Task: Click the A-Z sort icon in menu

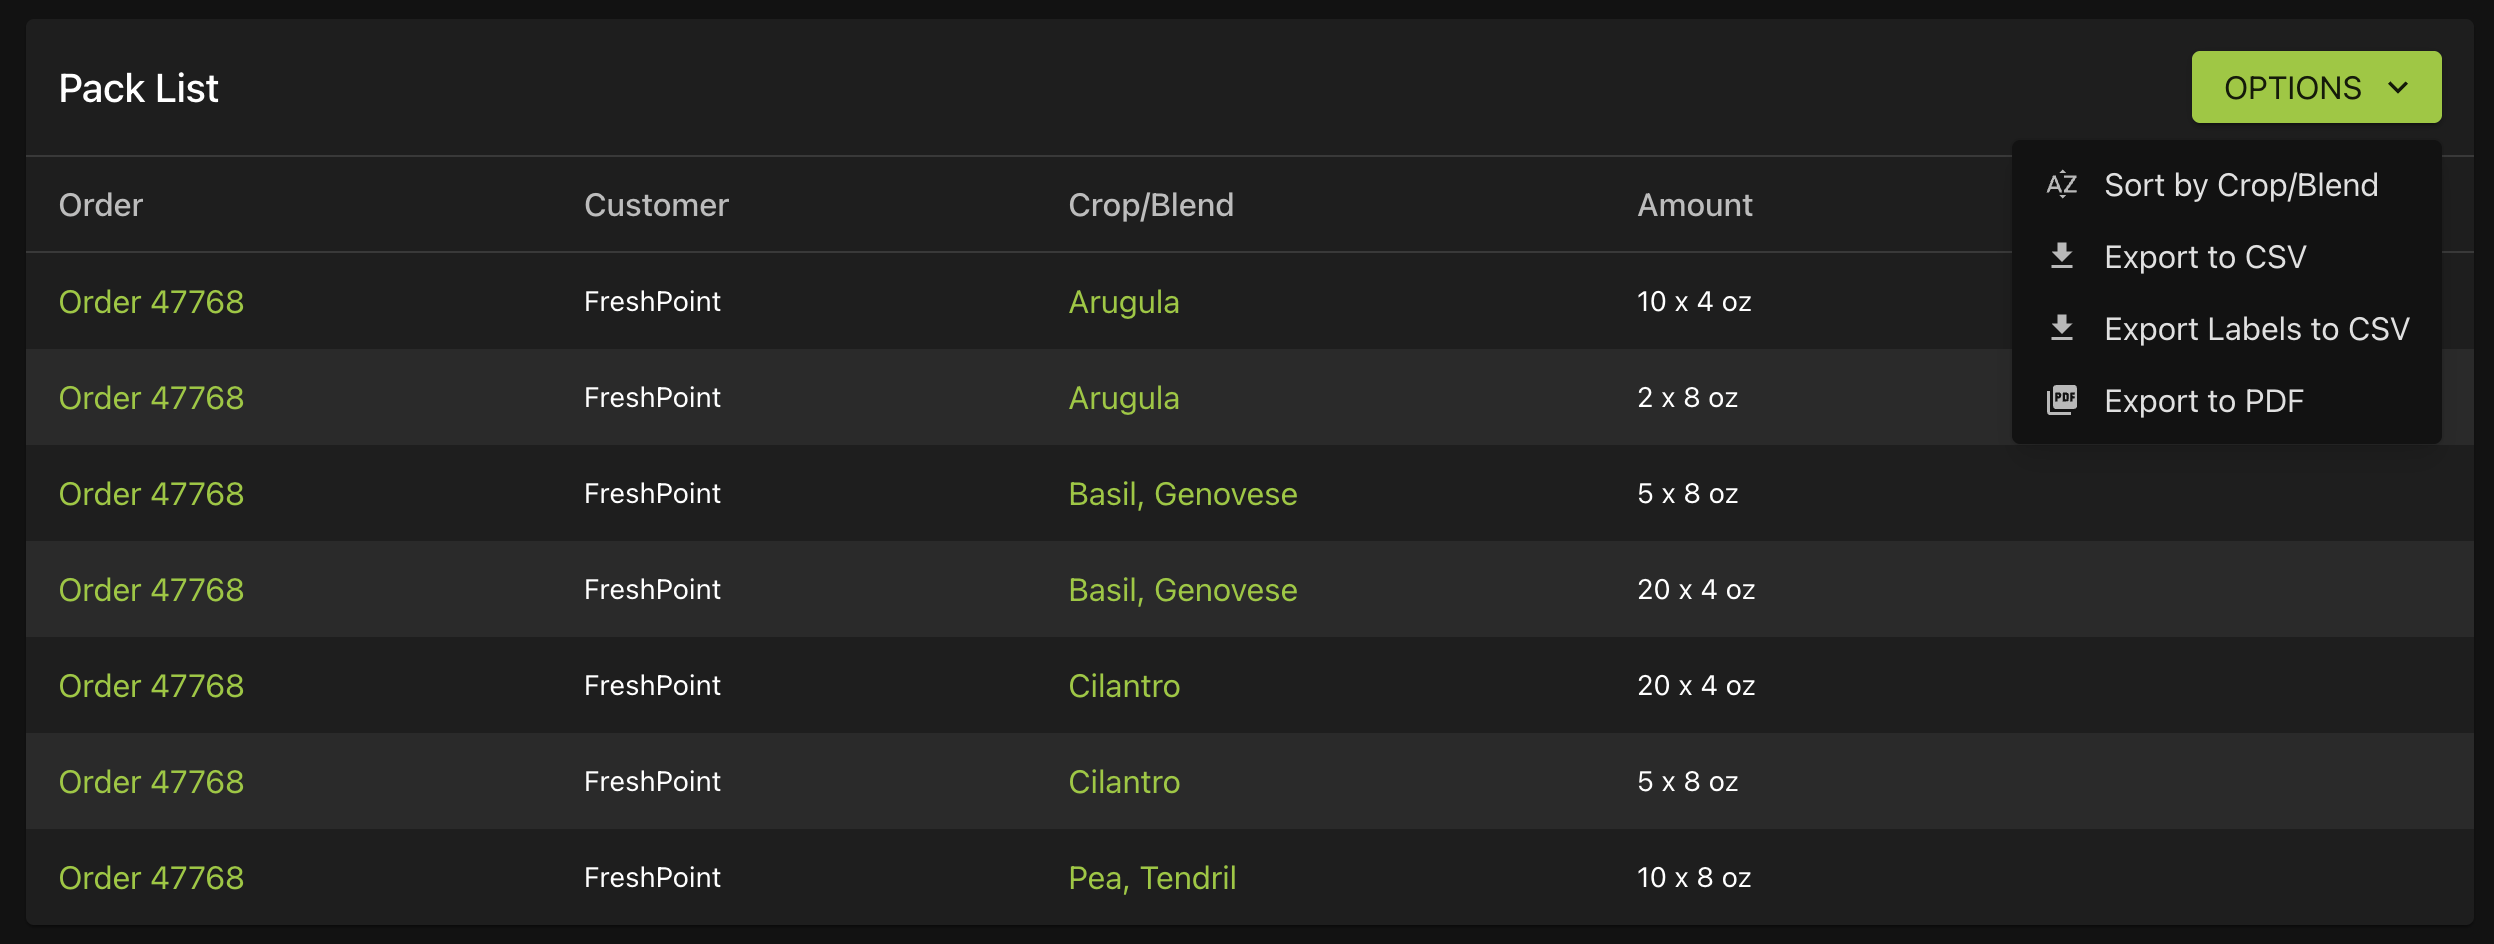Action: (2061, 185)
